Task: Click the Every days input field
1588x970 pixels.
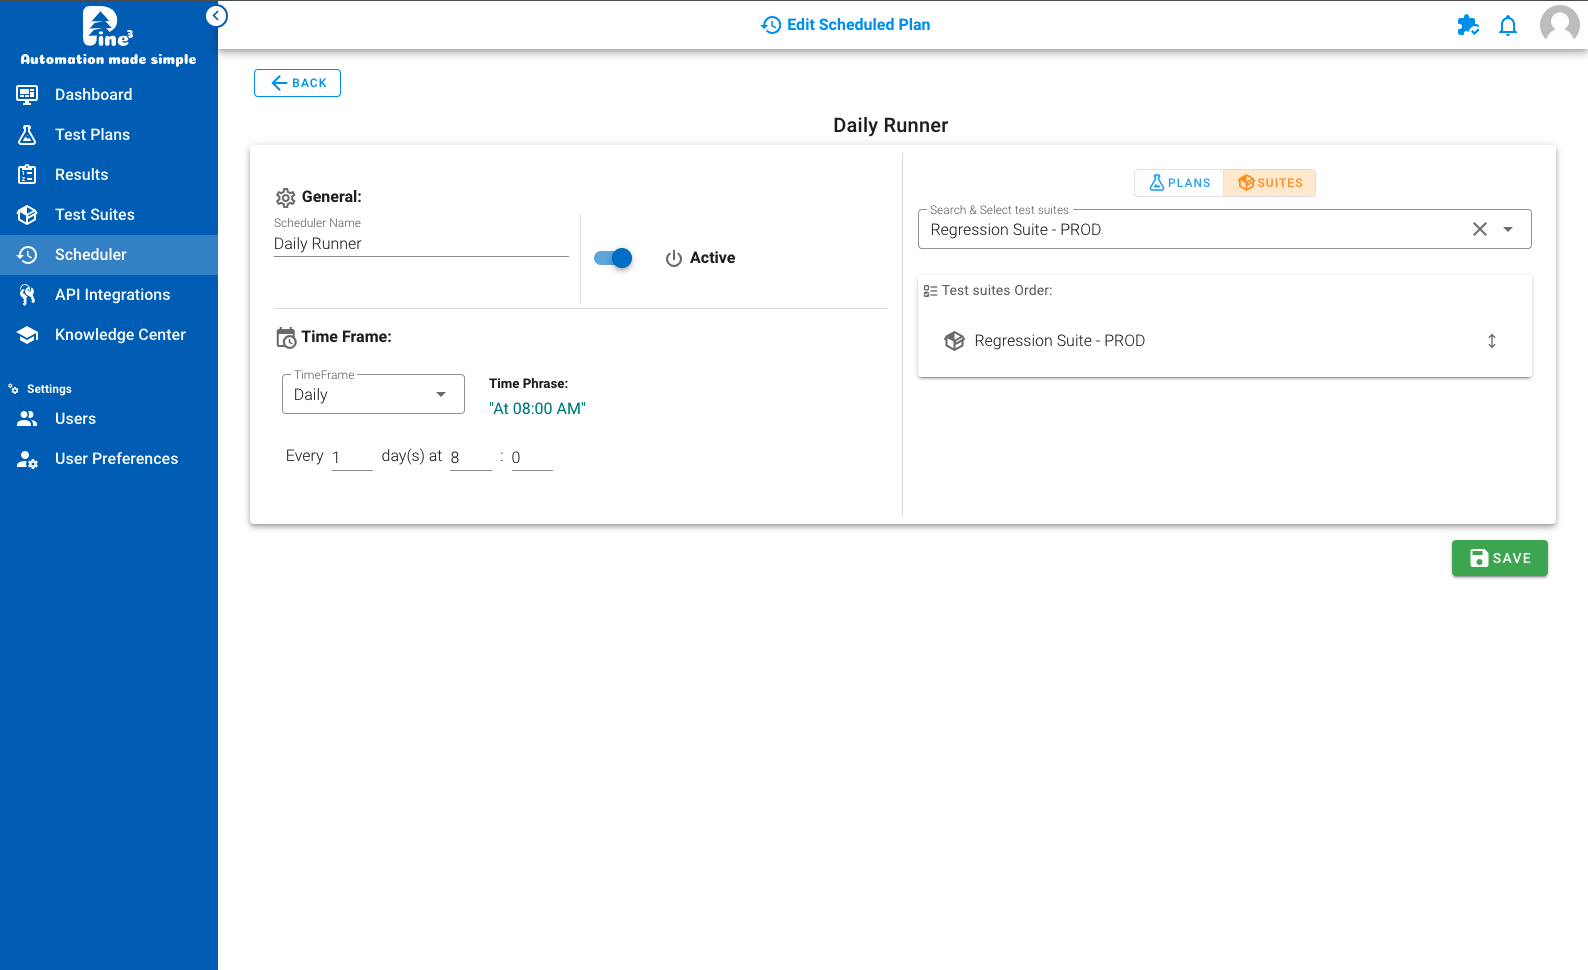Action: [352, 457]
